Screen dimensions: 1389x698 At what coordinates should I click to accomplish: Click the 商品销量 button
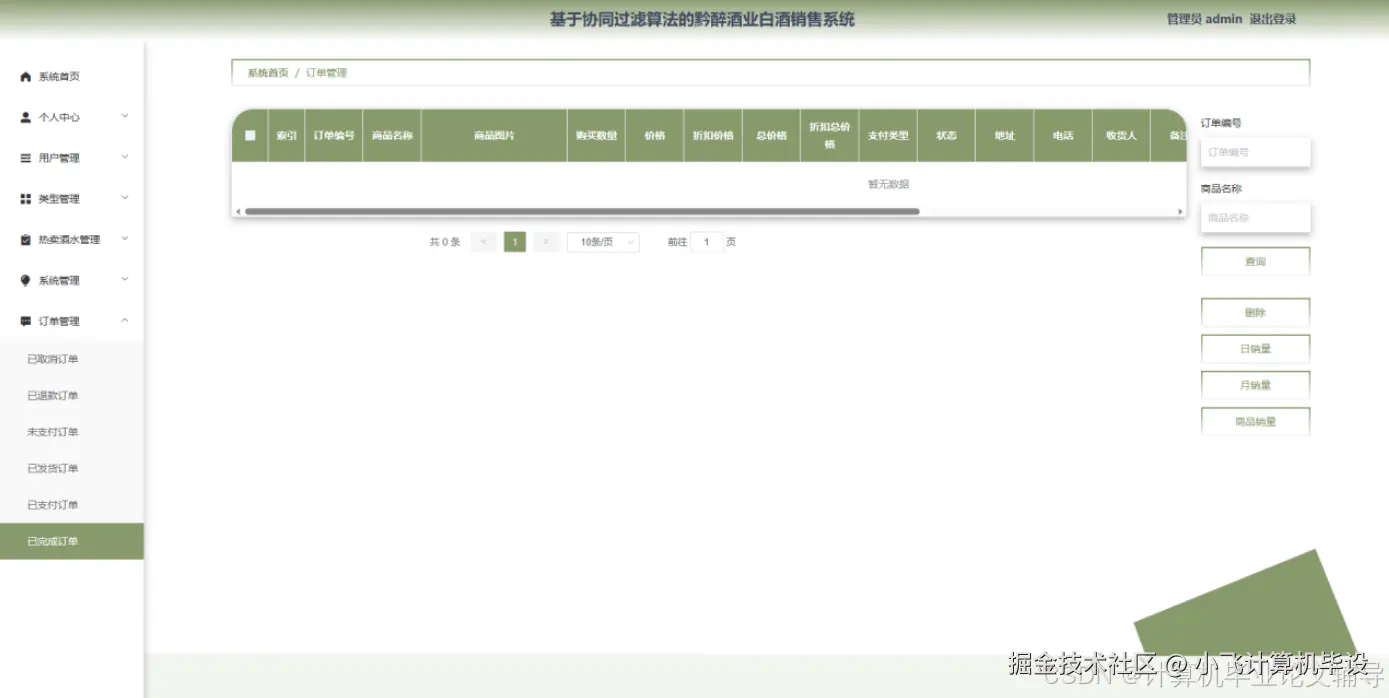tap(1255, 422)
